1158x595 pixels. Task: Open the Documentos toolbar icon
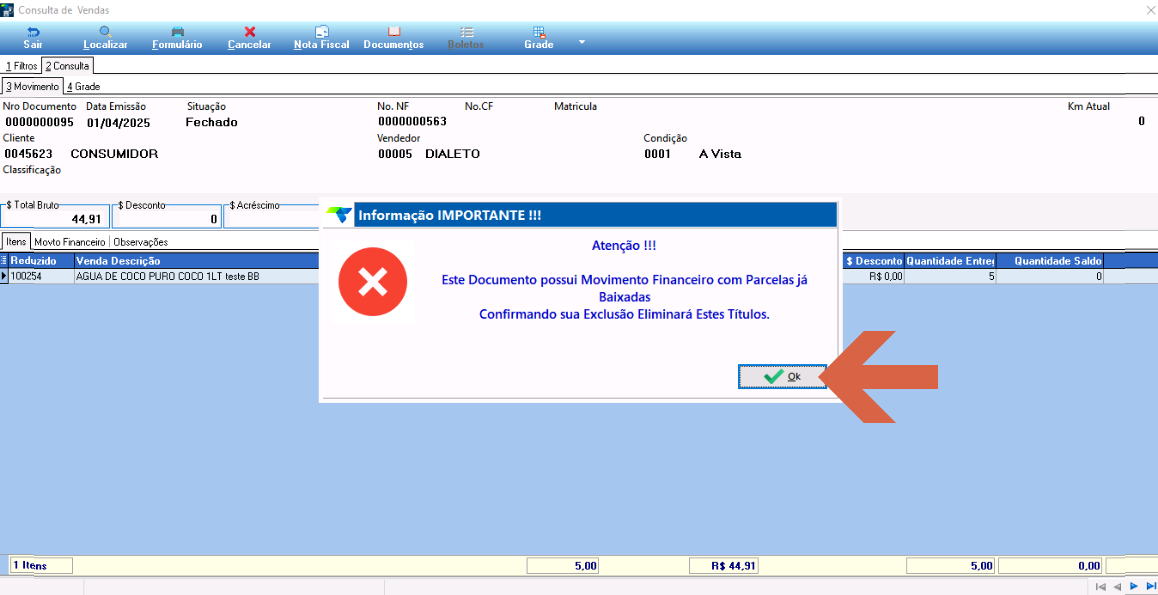pyautogui.click(x=394, y=38)
